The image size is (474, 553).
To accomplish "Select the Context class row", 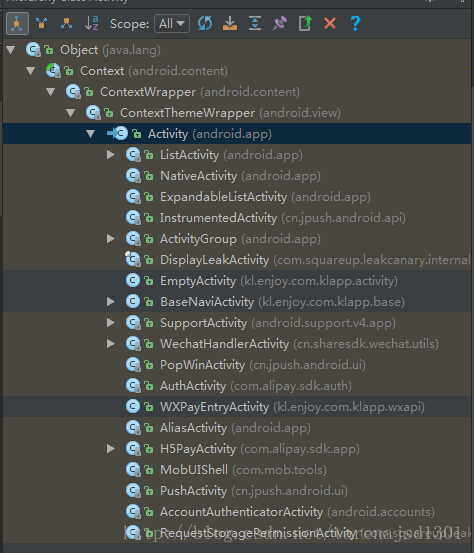I will [x=237, y=71].
